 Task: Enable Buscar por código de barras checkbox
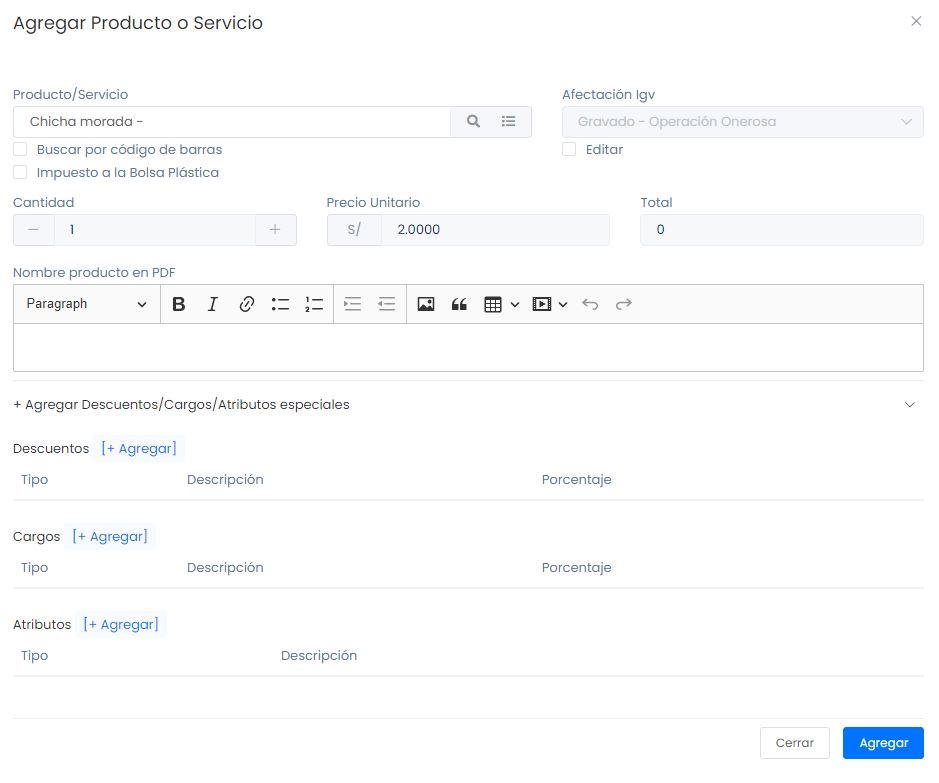(20, 150)
